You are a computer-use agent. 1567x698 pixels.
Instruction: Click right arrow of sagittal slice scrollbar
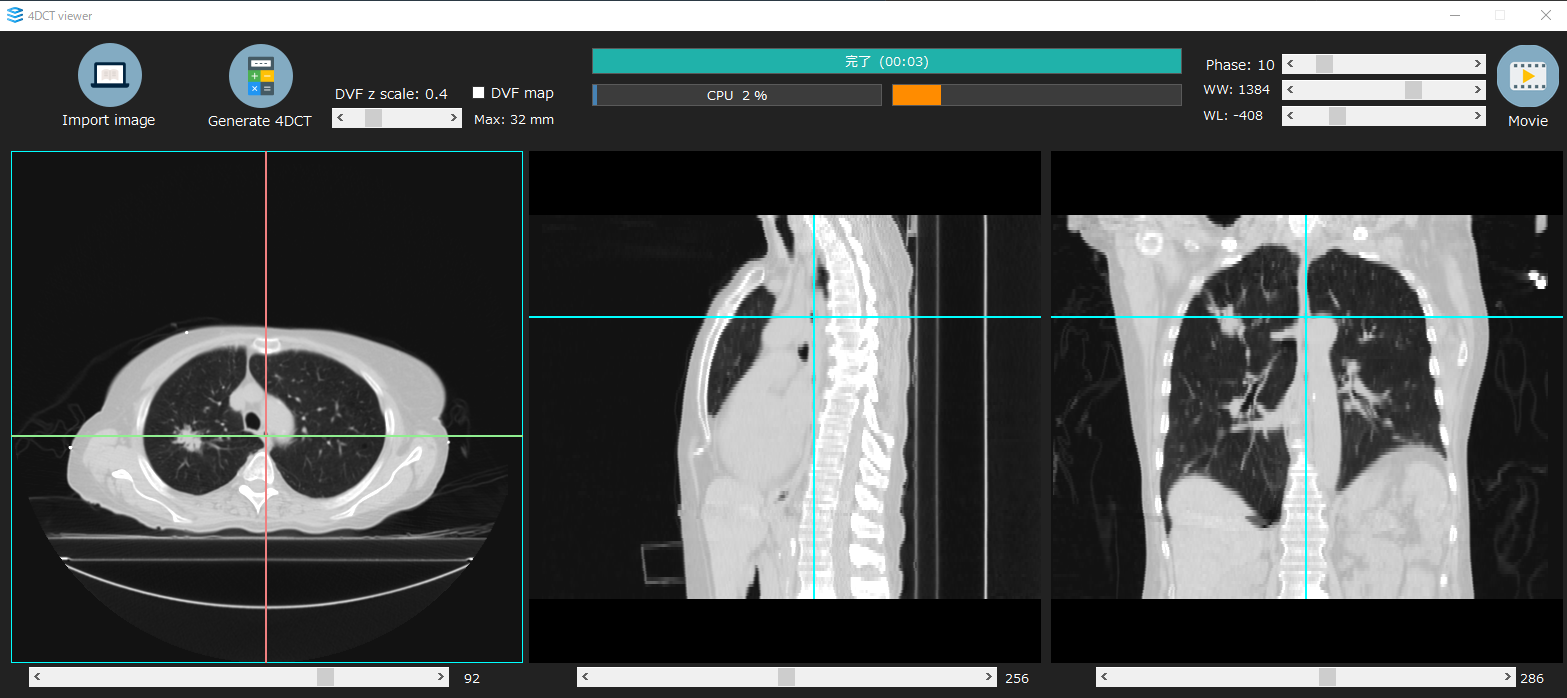tap(988, 677)
